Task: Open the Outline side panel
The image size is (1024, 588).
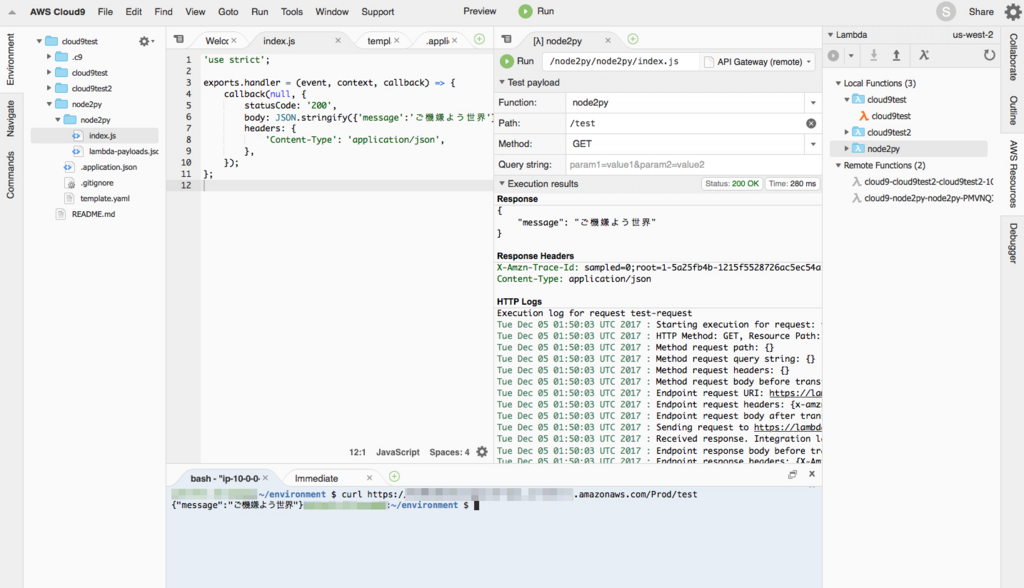Action: coord(1013,110)
